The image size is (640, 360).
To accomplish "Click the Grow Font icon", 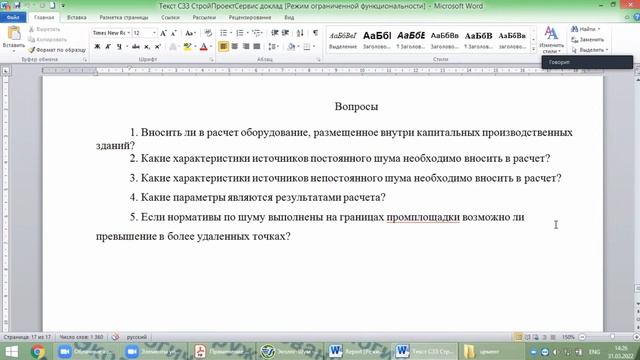I will point(163,33).
